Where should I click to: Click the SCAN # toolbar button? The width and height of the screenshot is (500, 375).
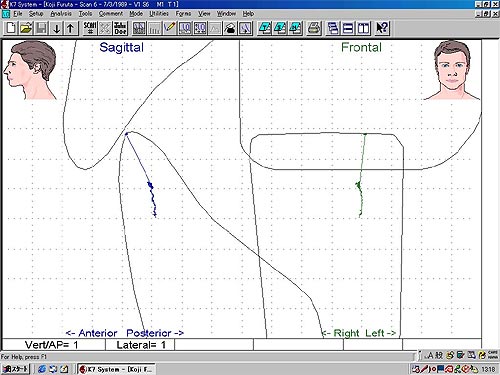click(x=90, y=28)
